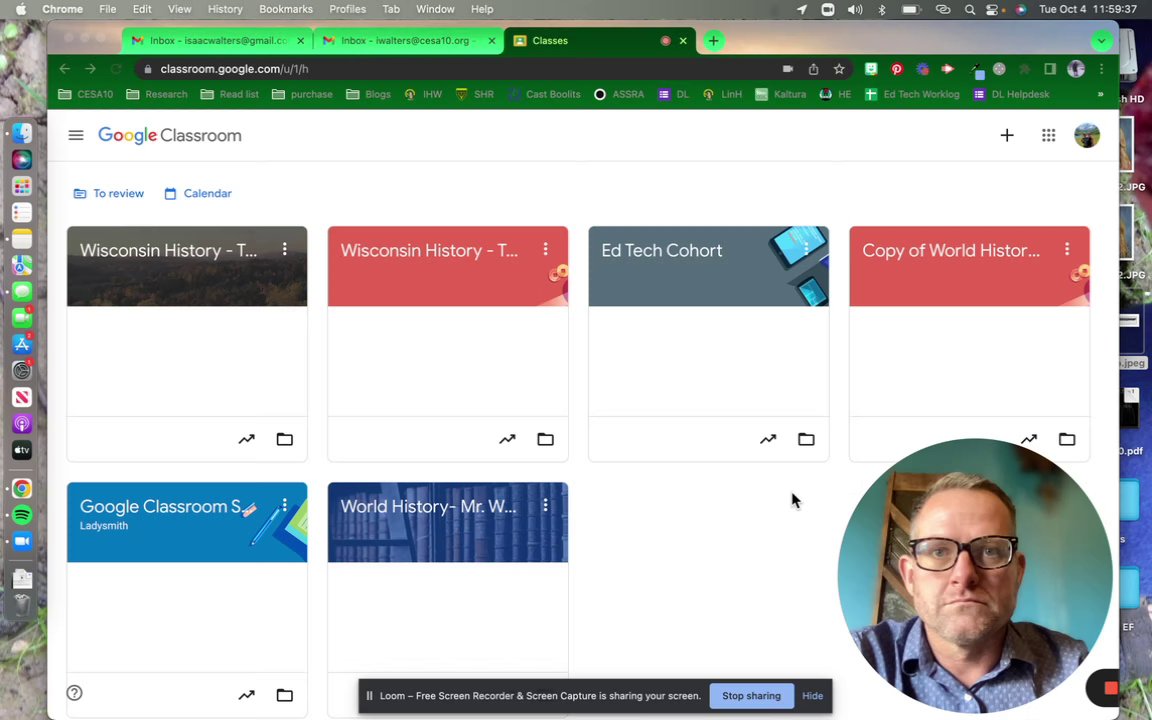Open gradebook for the red Wisconsin History card
The height and width of the screenshot is (720, 1152).
coord(507,439)
